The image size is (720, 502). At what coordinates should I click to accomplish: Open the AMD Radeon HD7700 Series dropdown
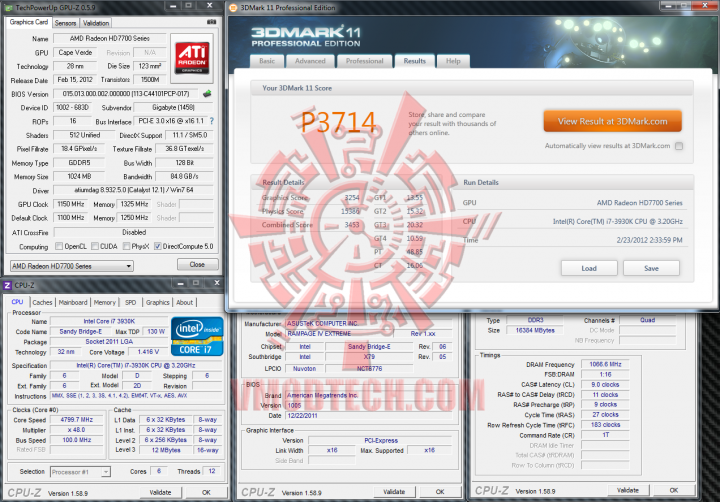pos(72,266)
